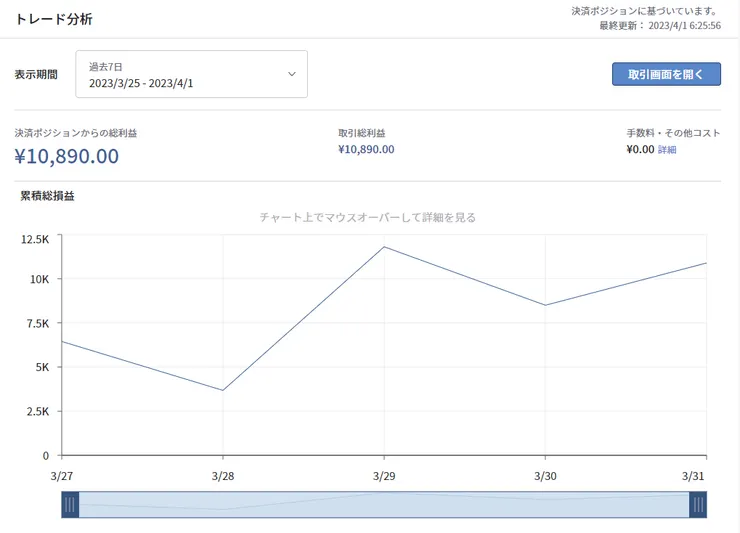The width and height of the screenshot is (740, 533).
Task: Click the chart's peak data point at 3/29
Action: point(384,247)
